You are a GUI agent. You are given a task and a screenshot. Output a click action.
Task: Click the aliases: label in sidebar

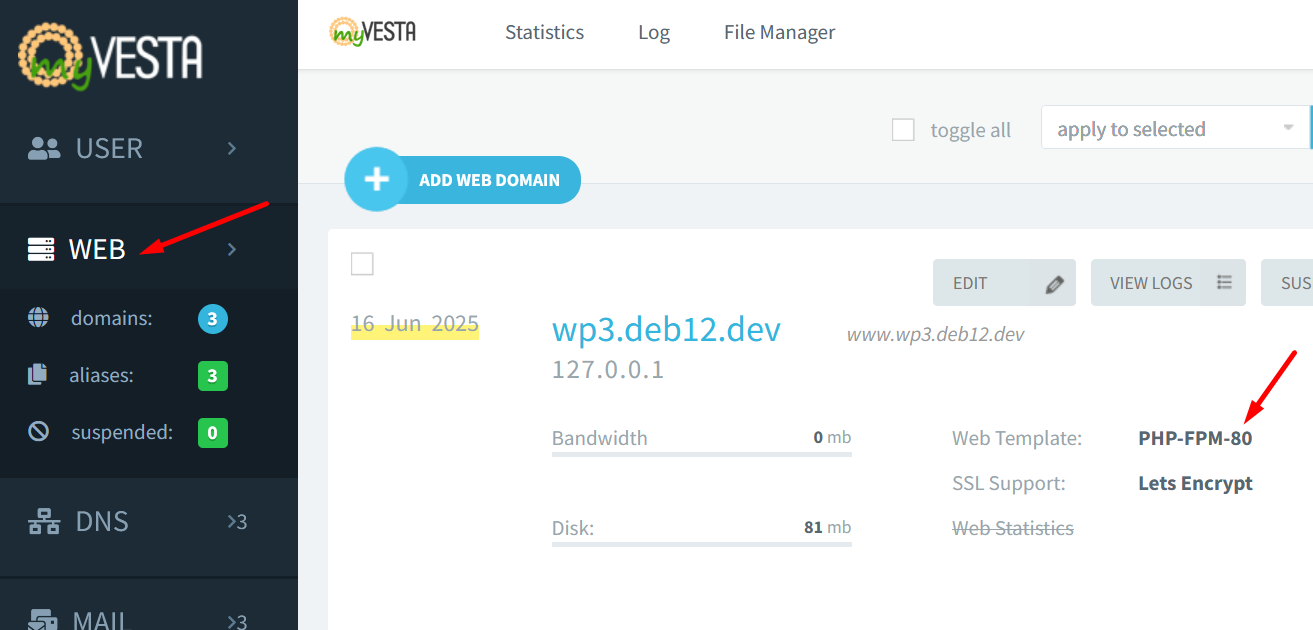(x=102, y=376)
